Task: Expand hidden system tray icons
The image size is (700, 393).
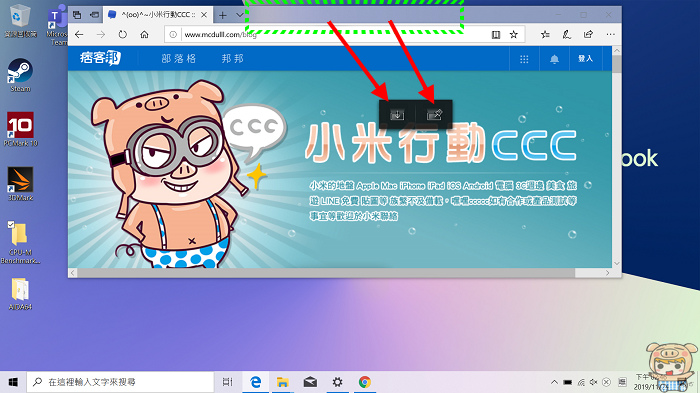Action: tap(554, 382)
